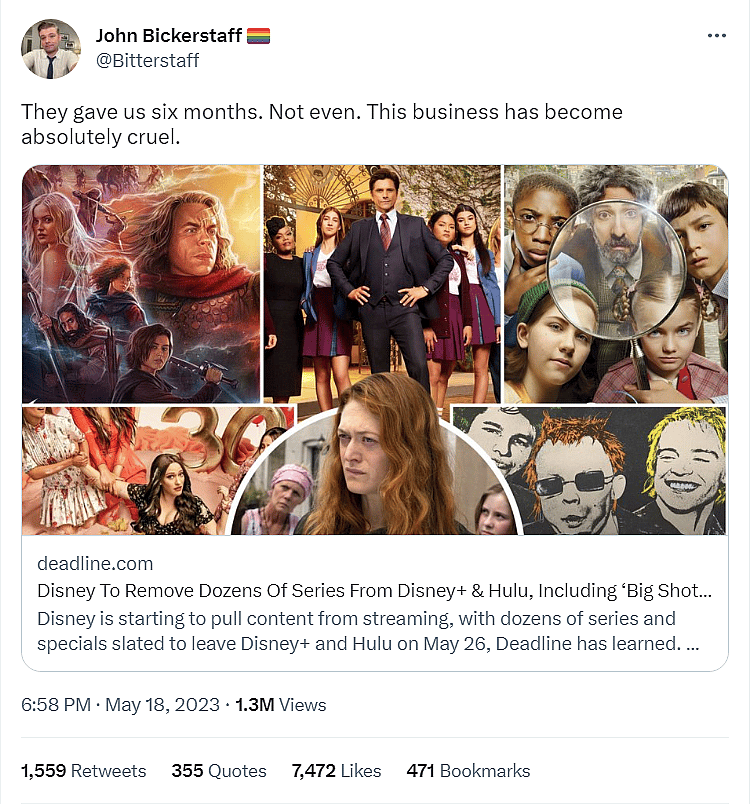The width and height of the screenshot is (754, 804).
Task: Click the tweet text about six months
Action: click(x=320, y=123)
